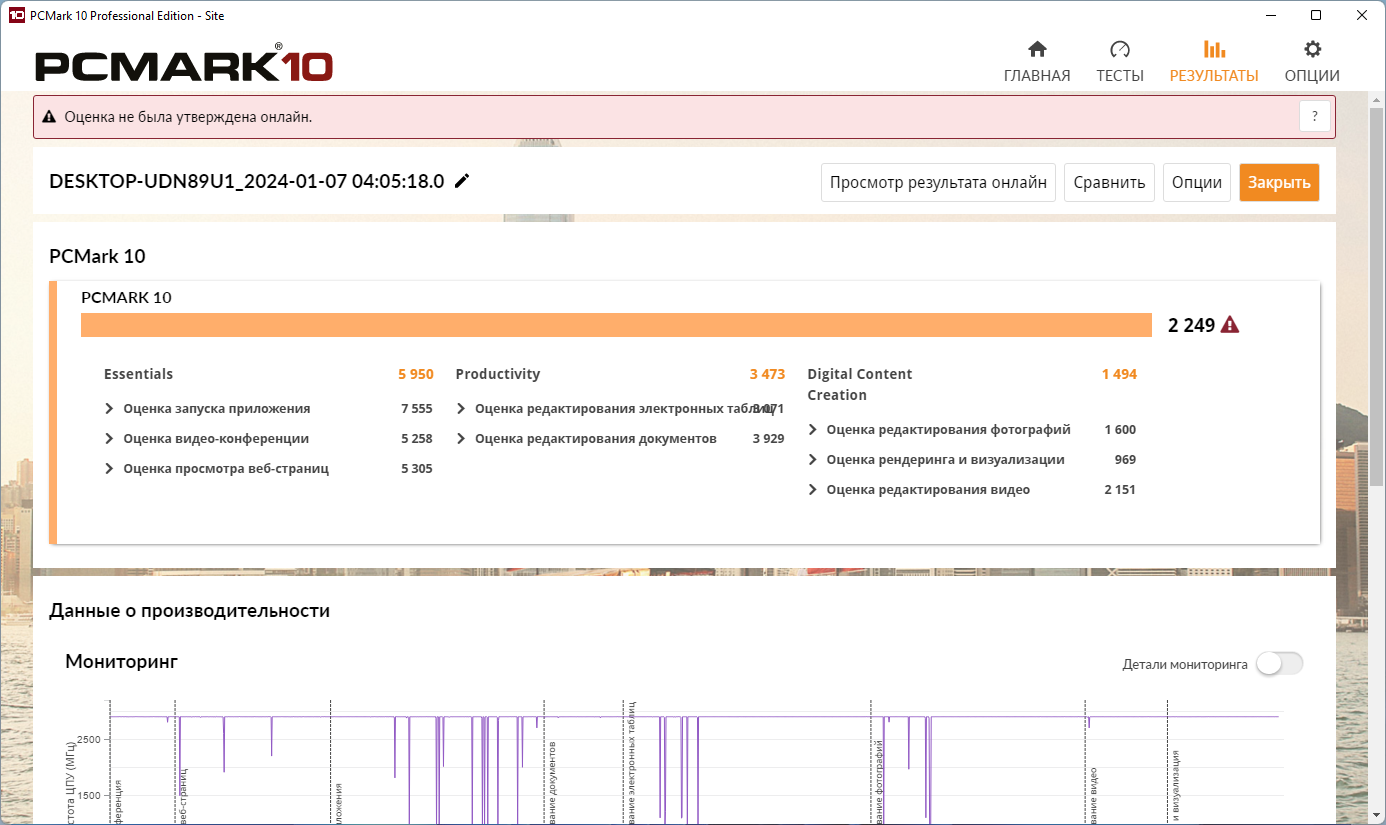1386x825 pixels.
Task: Click the Digital Content Creation score 1 494
Action: point(1119,374)
